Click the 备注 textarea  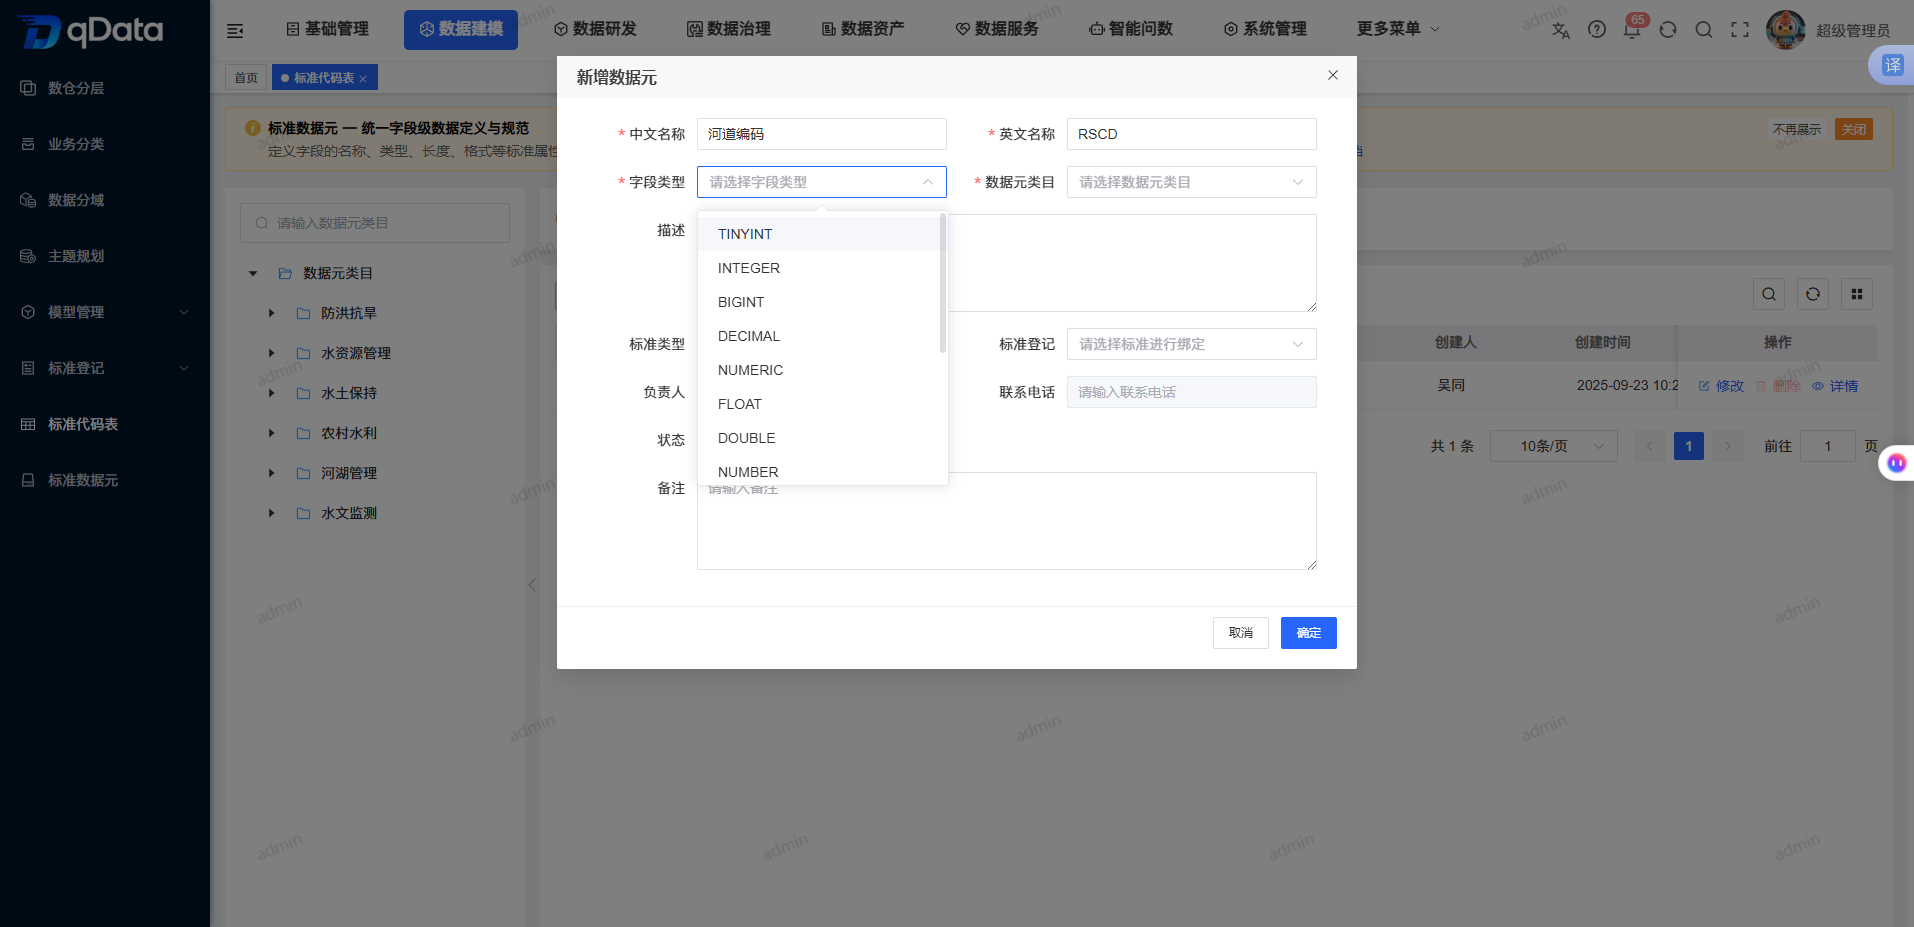click(1007, 521)
